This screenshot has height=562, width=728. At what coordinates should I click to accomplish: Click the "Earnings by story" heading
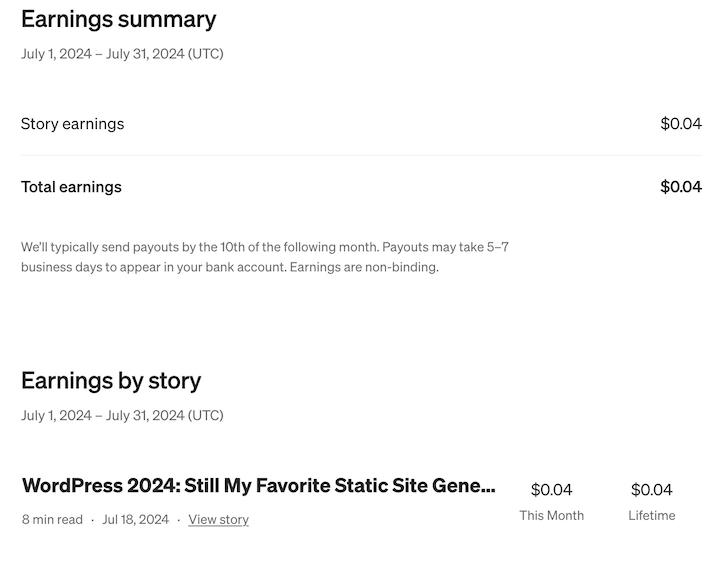tap(111, 381)
